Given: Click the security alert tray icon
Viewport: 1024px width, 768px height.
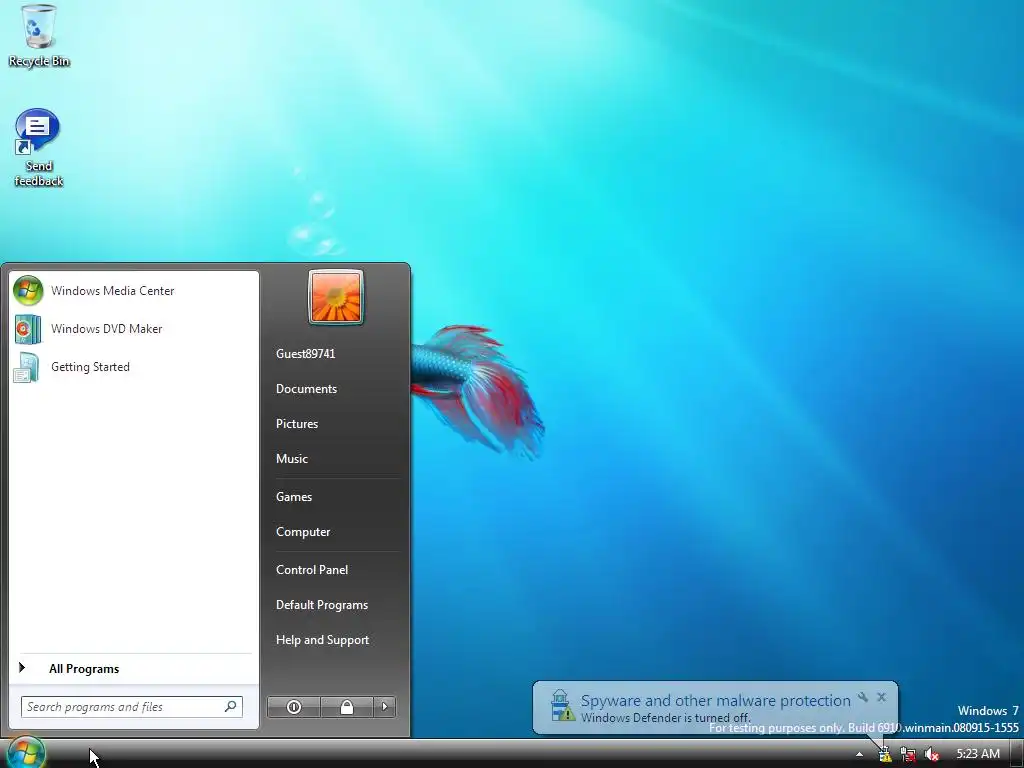Looking at the screenshot, I should click(884, 754).
